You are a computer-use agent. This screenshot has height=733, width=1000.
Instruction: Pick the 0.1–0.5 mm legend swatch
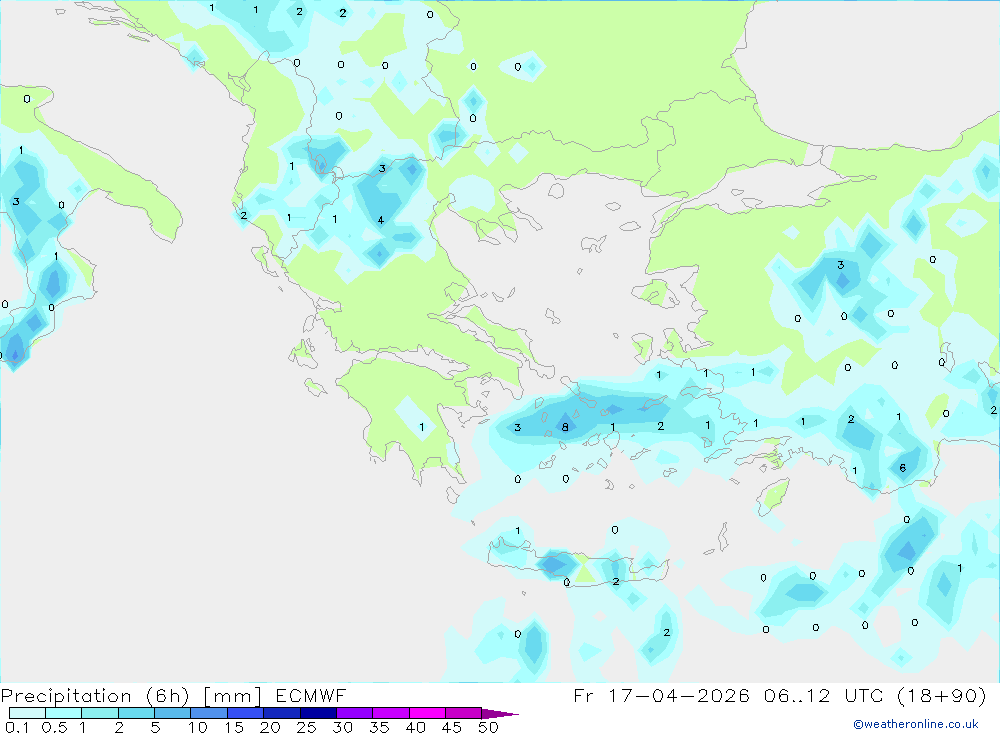(27, 713)
